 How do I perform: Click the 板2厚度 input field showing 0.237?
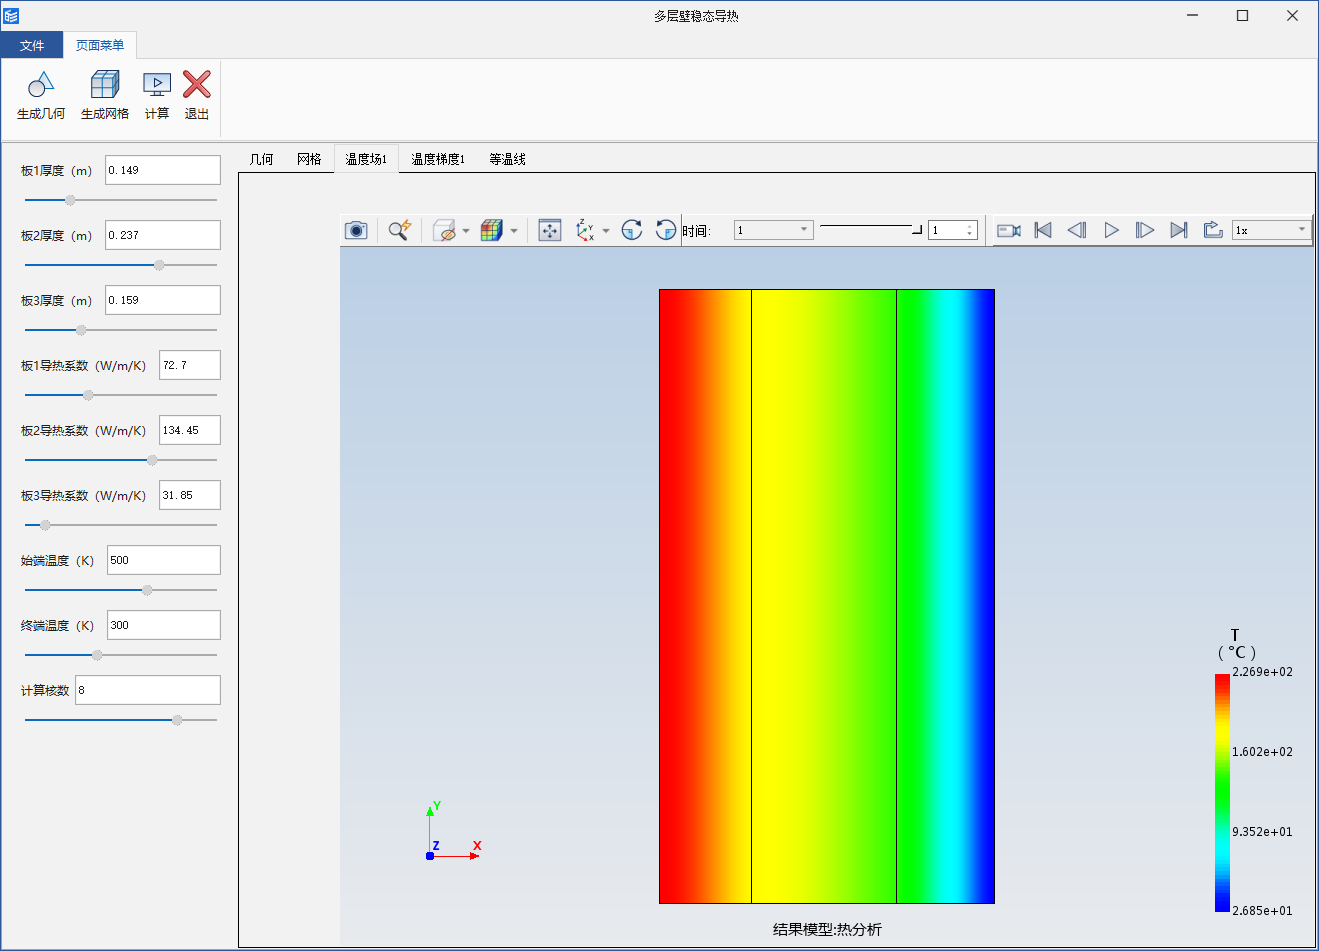point(163,235)
